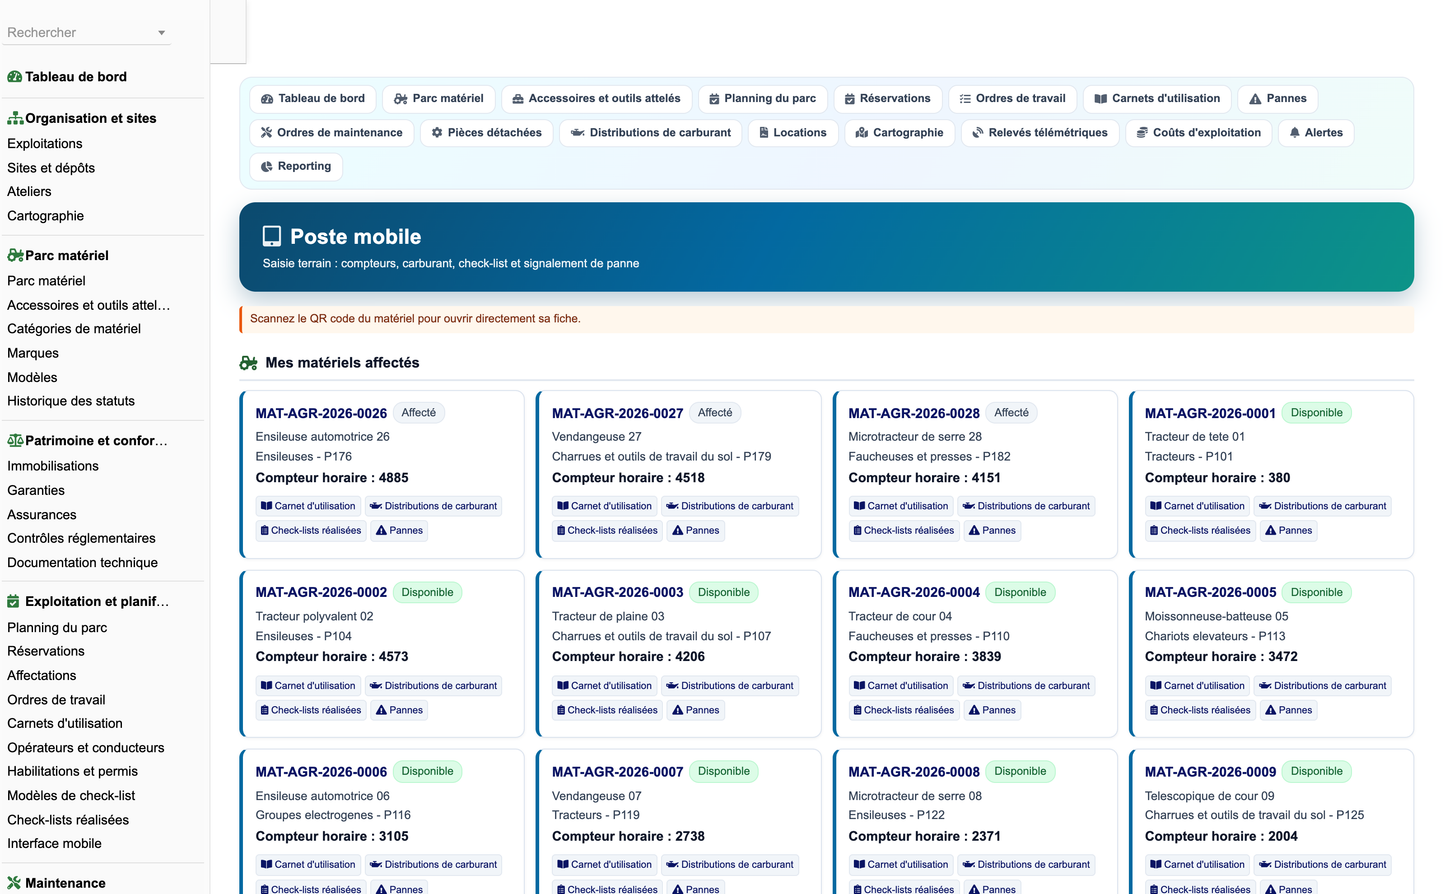This screenshot has width=1445, height=894.
Task: Click the Exploitation et planification calendar icon
Action: coord(14,601)
